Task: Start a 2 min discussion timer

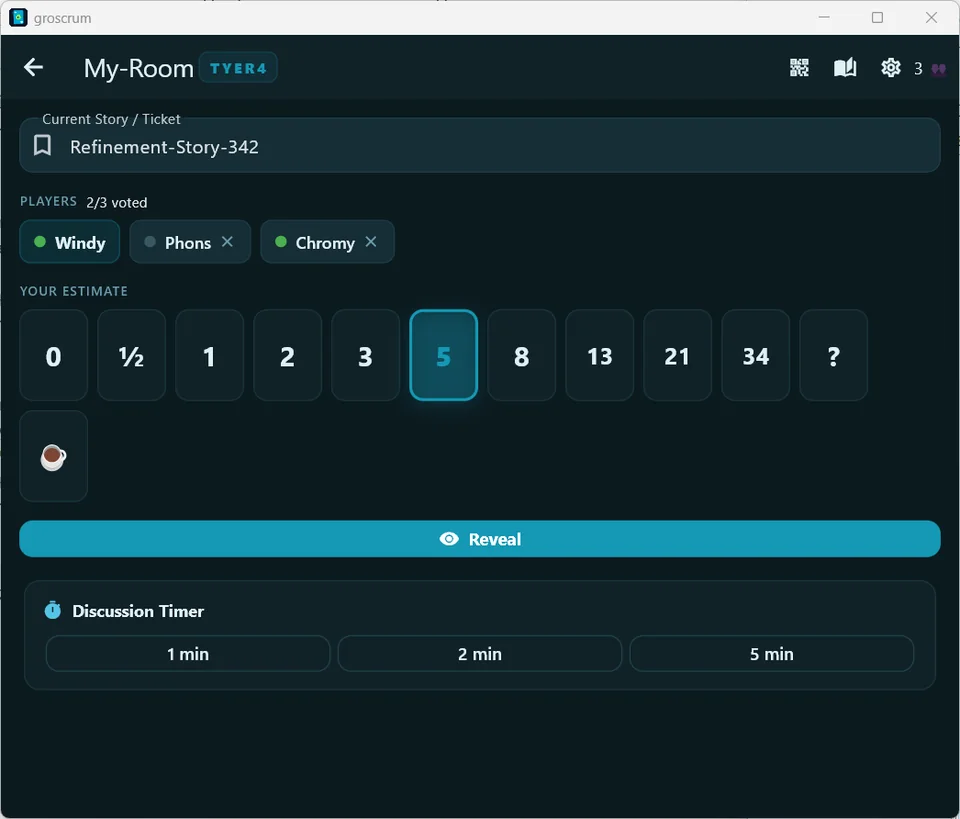Action: tap(479, 654)
